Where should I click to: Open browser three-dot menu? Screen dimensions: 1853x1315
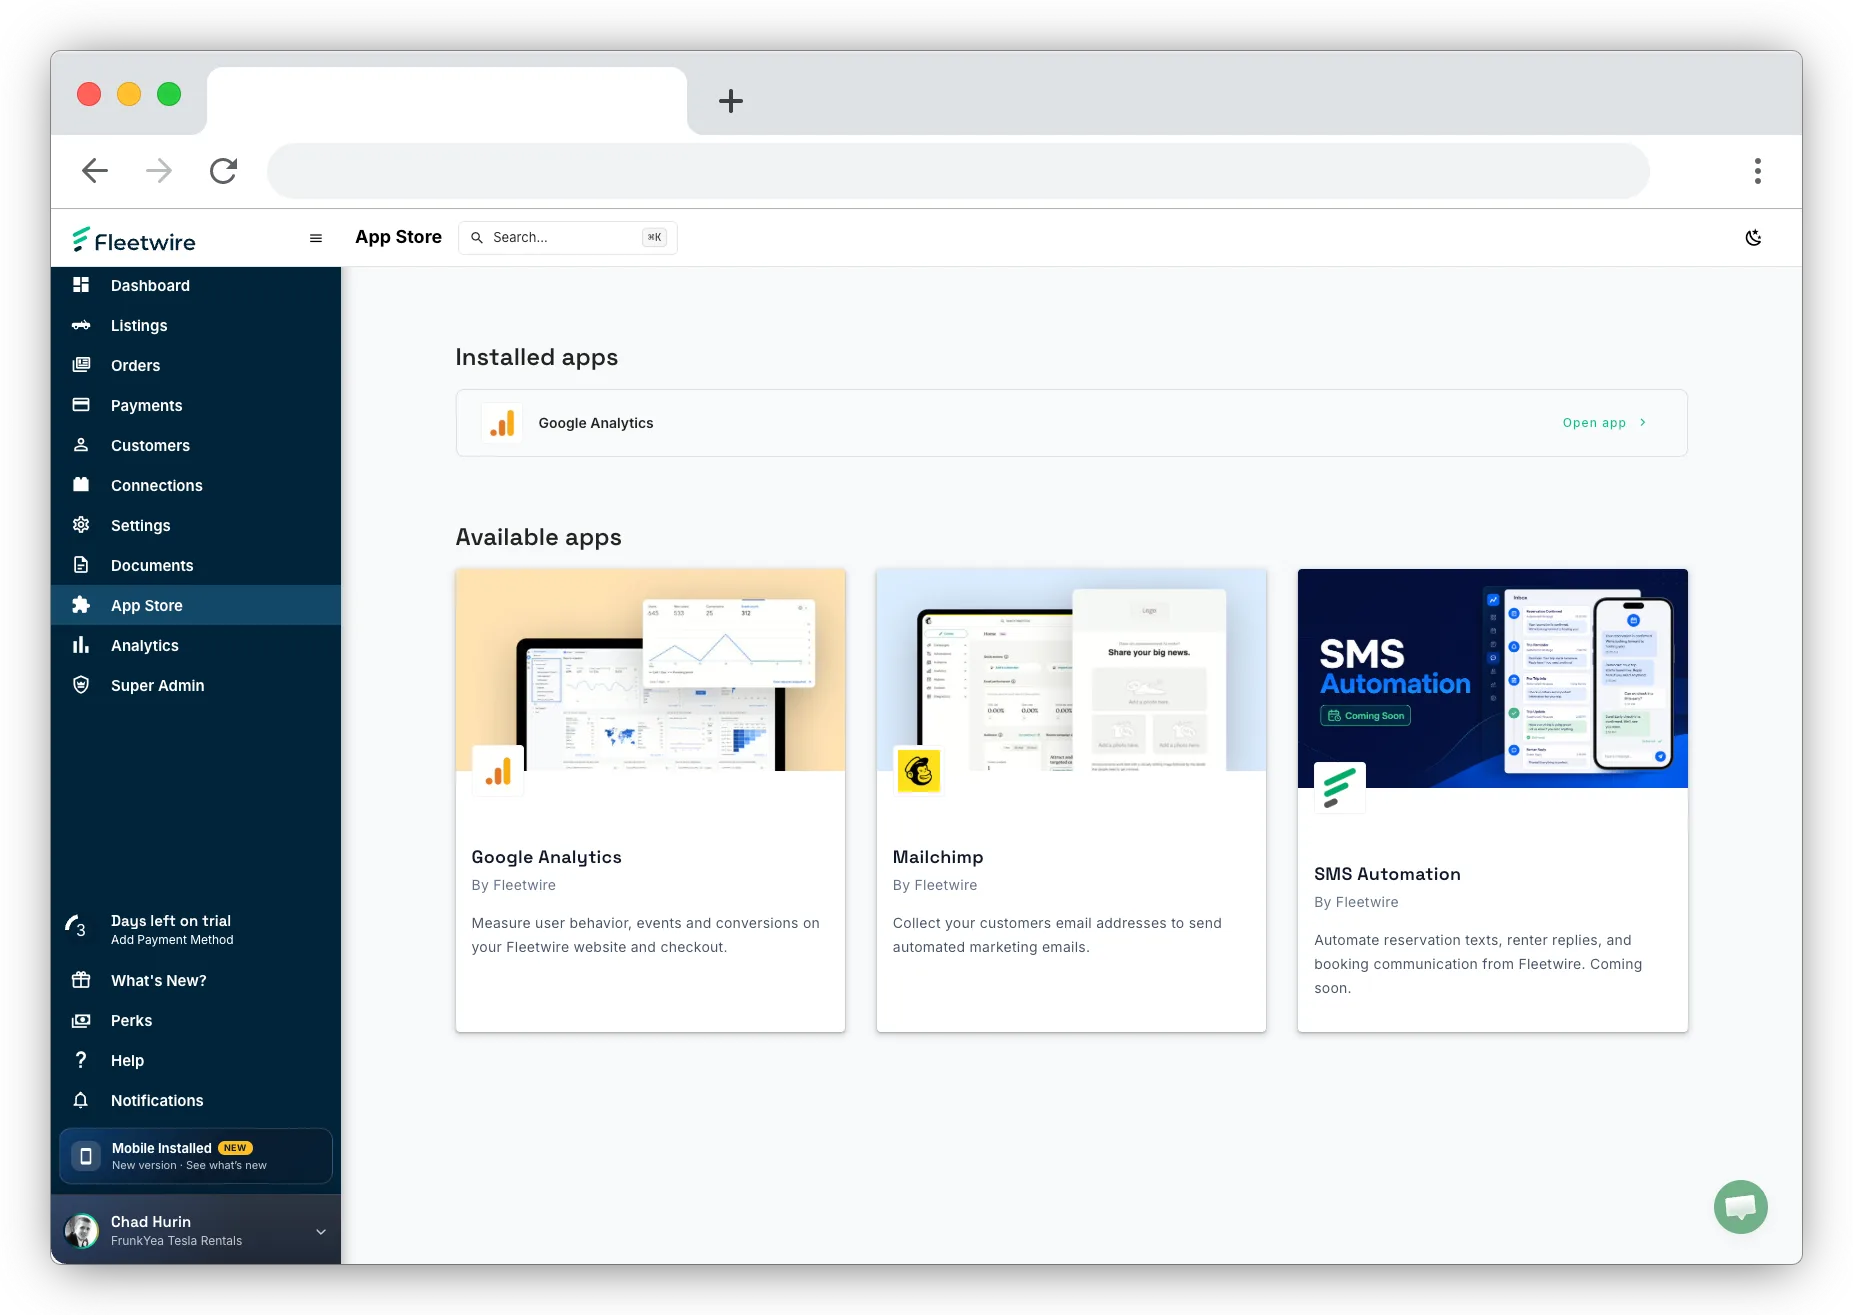pos(1757,171)
